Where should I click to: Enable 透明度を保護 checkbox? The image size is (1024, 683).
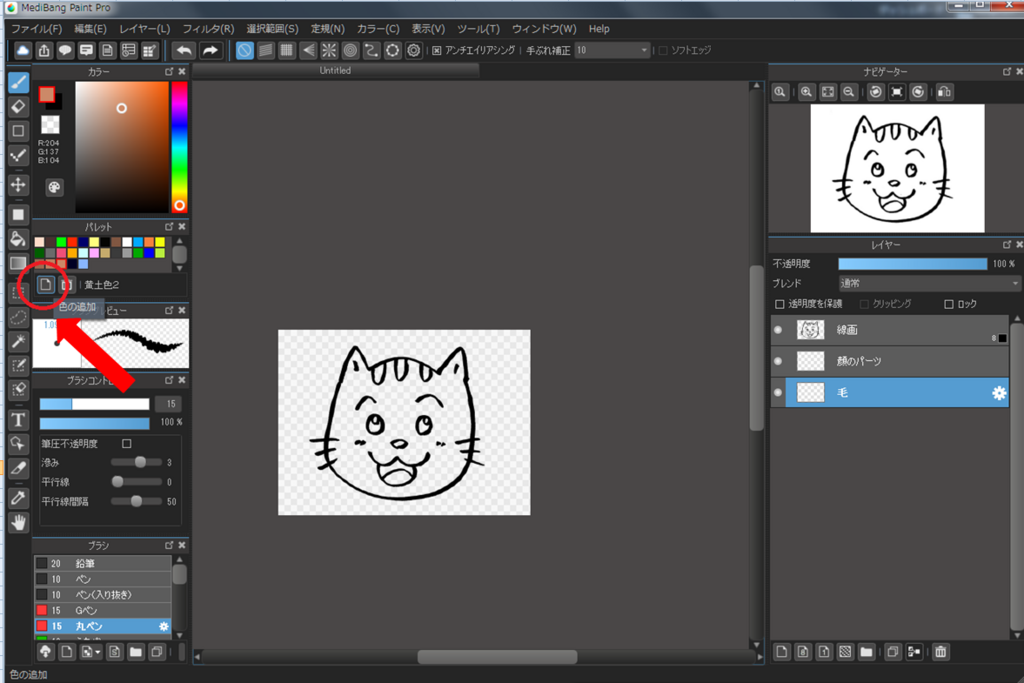(x=779, y=304)
